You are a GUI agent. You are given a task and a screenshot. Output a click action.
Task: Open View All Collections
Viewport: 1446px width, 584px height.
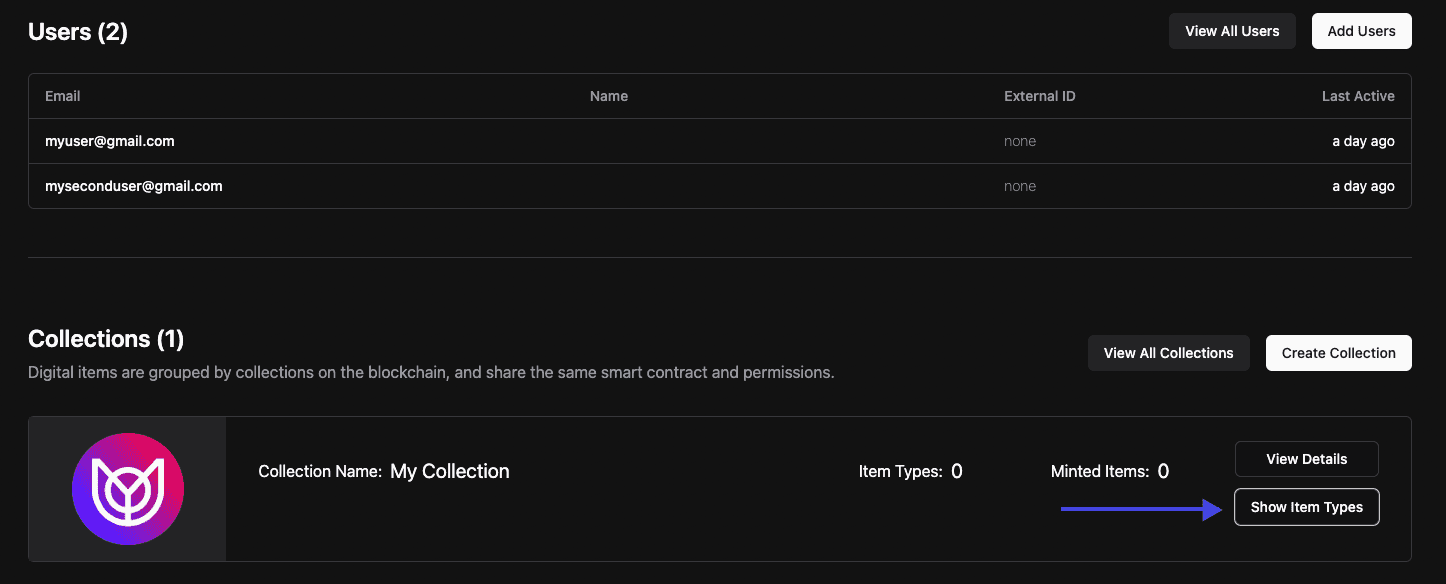(x=1168, y=353)
